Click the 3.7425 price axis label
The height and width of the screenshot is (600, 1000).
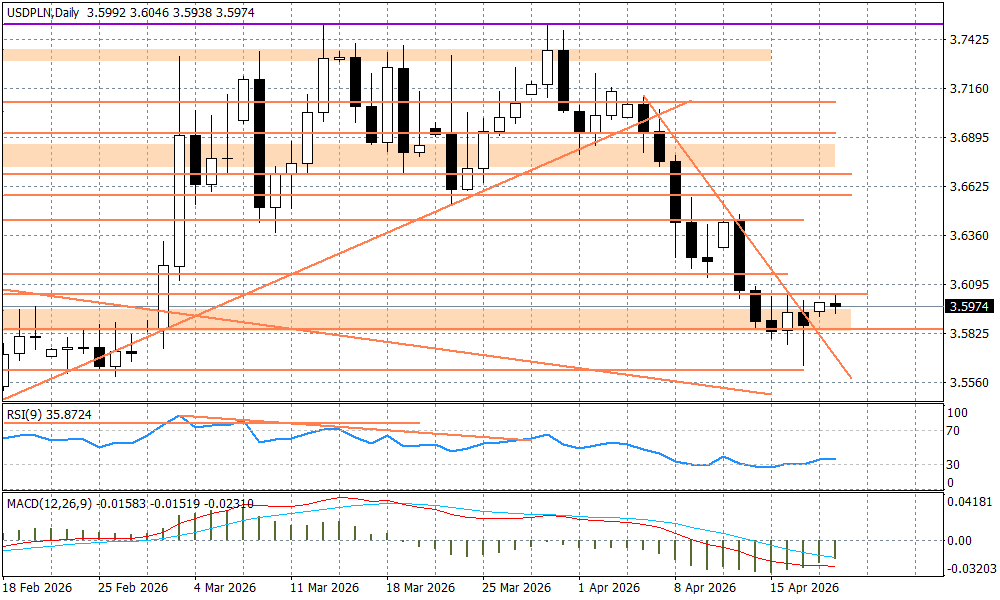(969, 40)
